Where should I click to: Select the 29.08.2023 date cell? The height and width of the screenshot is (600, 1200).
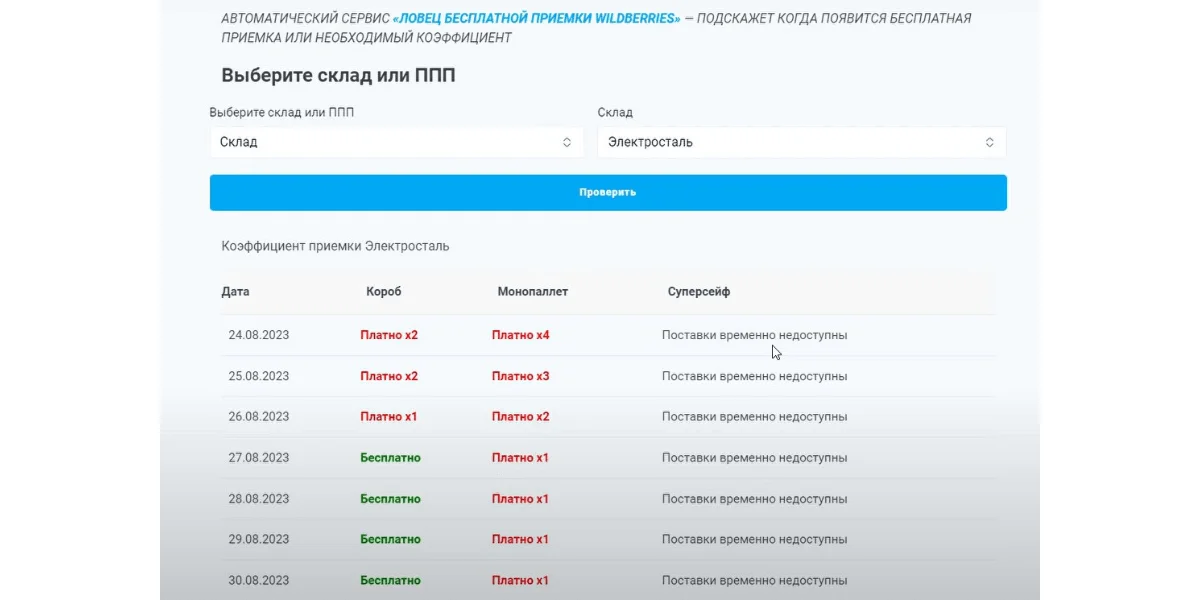click(x=259, y=539)
